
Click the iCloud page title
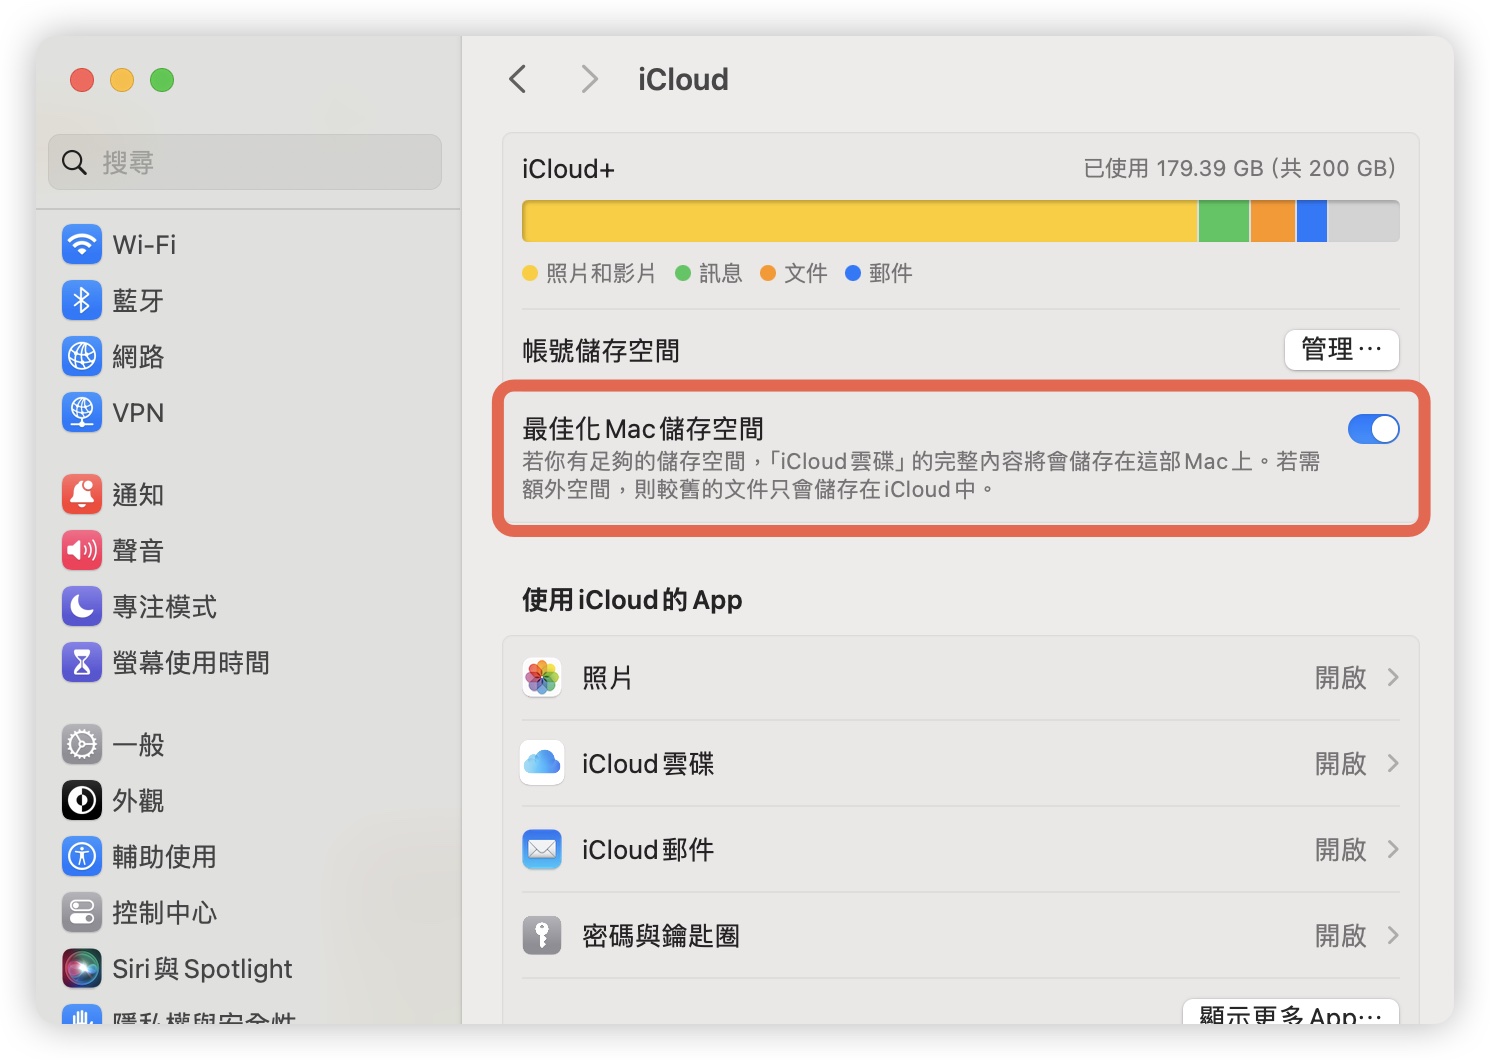pyautogui.click(x=683, y=80)
